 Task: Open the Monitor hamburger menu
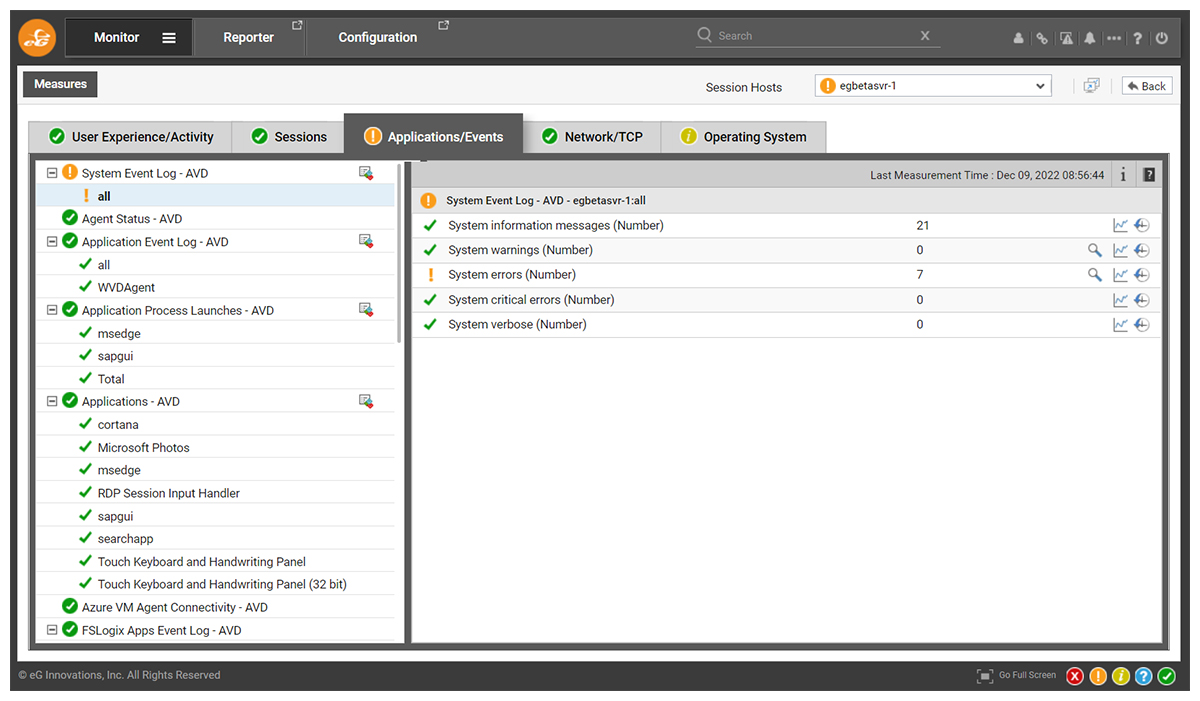169,38
